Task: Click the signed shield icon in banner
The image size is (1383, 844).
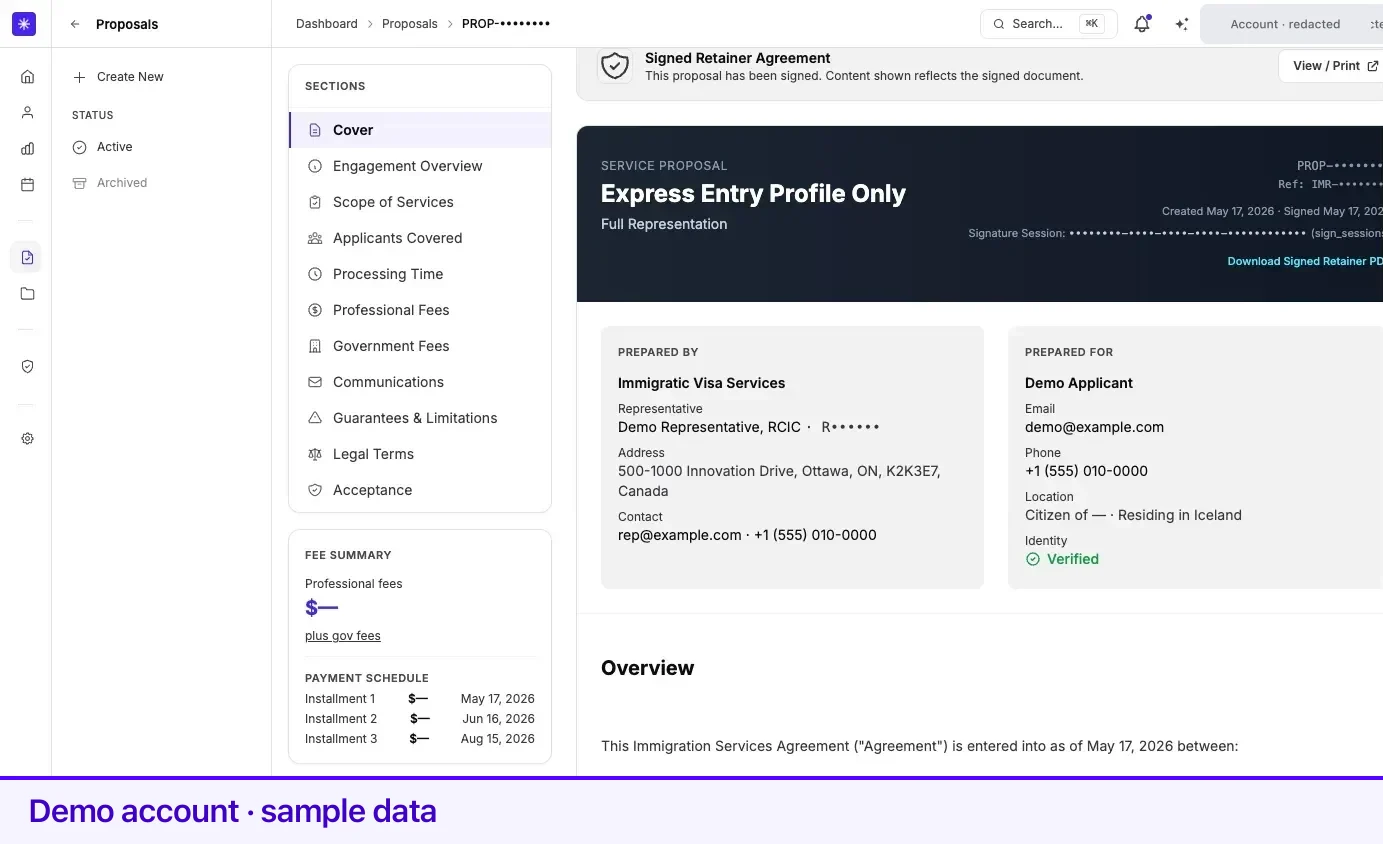Action: pyautogui.click(x=615, y=66)
